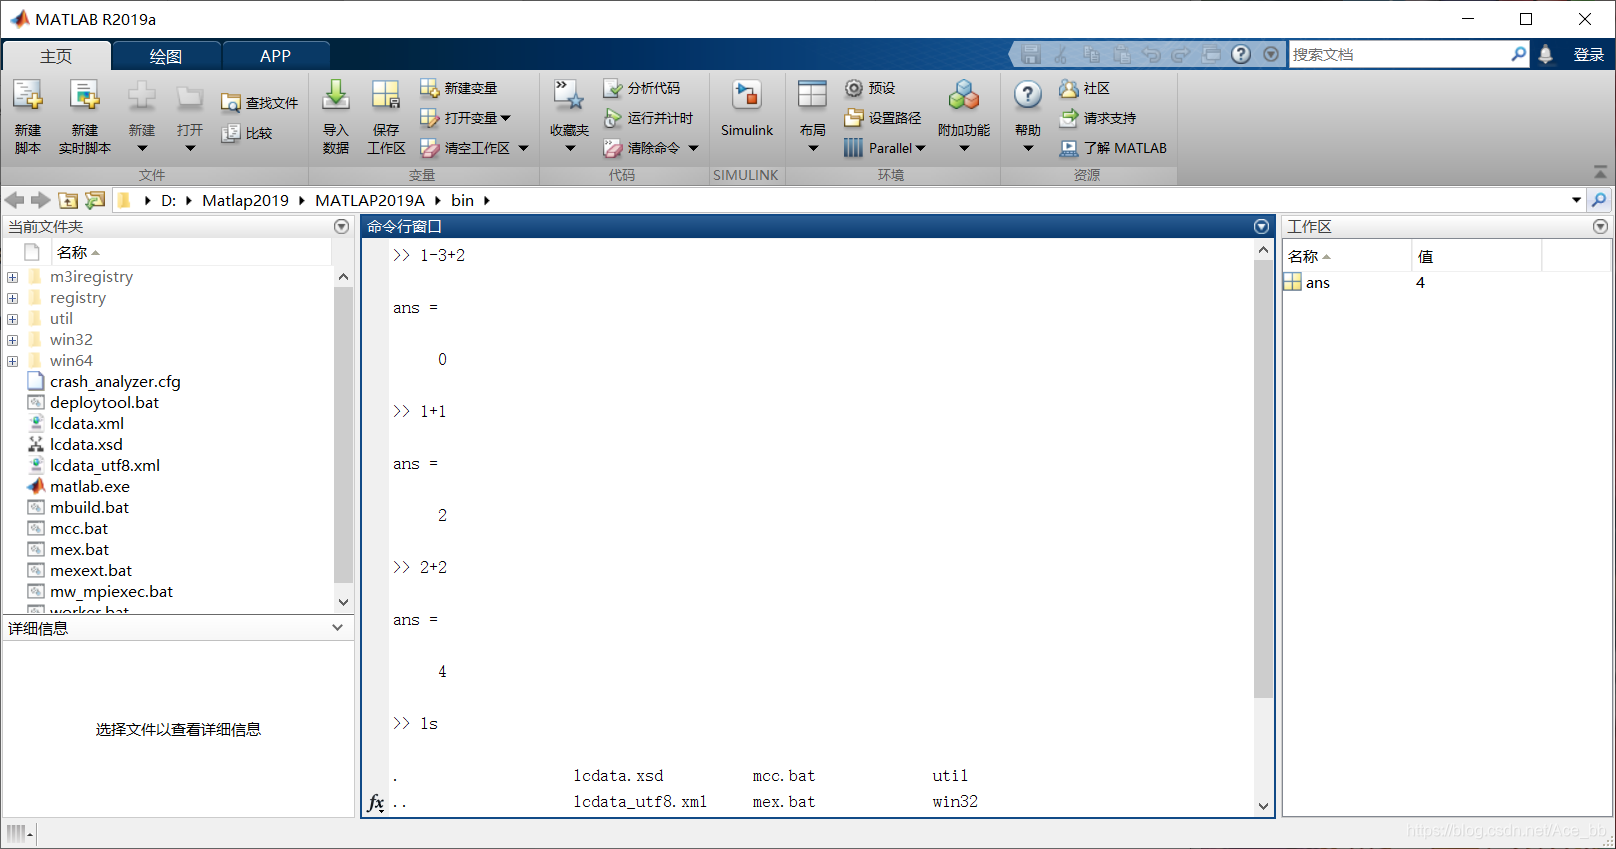The width and height of the screenshot is (1616, 849).
Task: Click the command window vertical scrollbar
Action: point(1263,478)
